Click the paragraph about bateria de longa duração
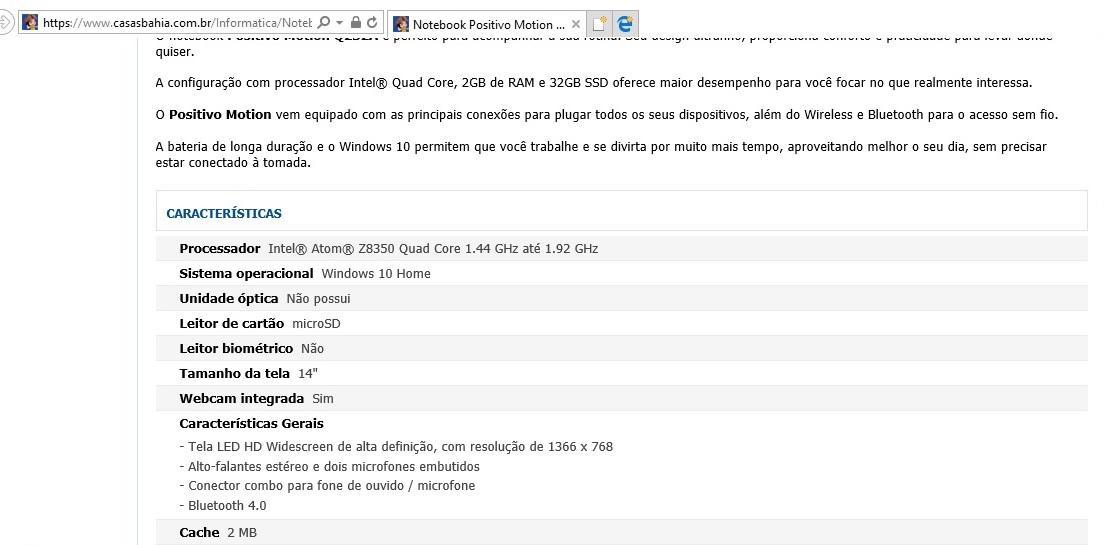This screenshot has width=1105, height=545. pos(601,154)
